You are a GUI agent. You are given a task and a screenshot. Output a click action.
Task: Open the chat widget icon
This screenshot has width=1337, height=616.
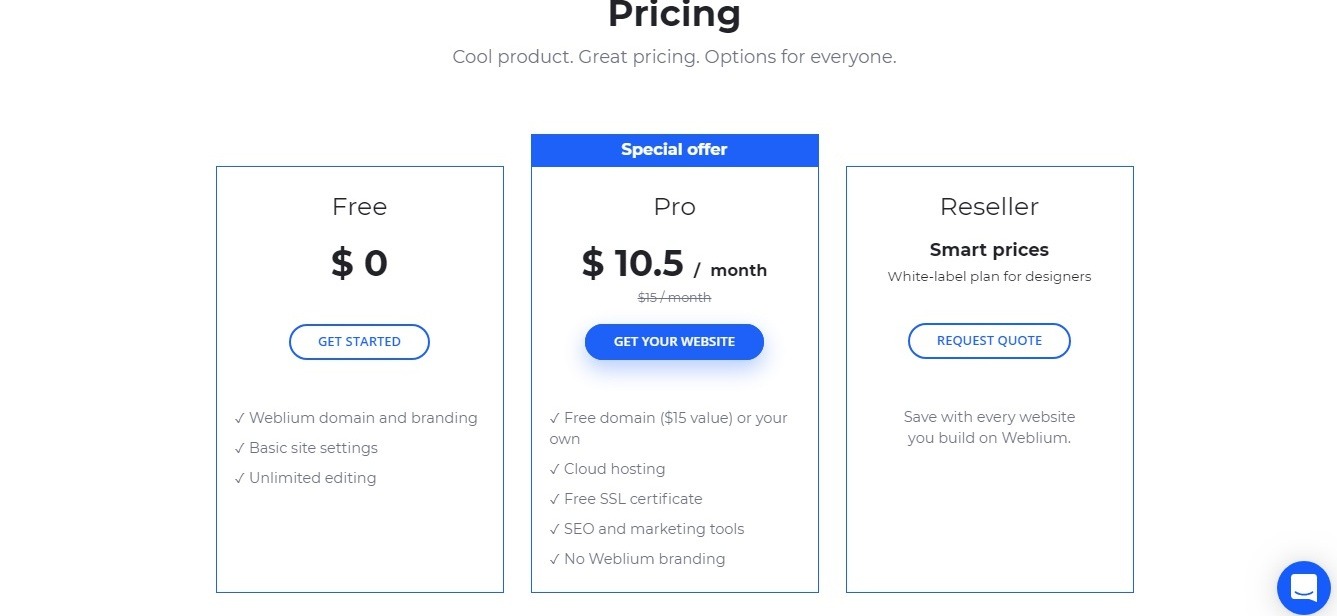pyautogui.click(x=1304, y=587)
